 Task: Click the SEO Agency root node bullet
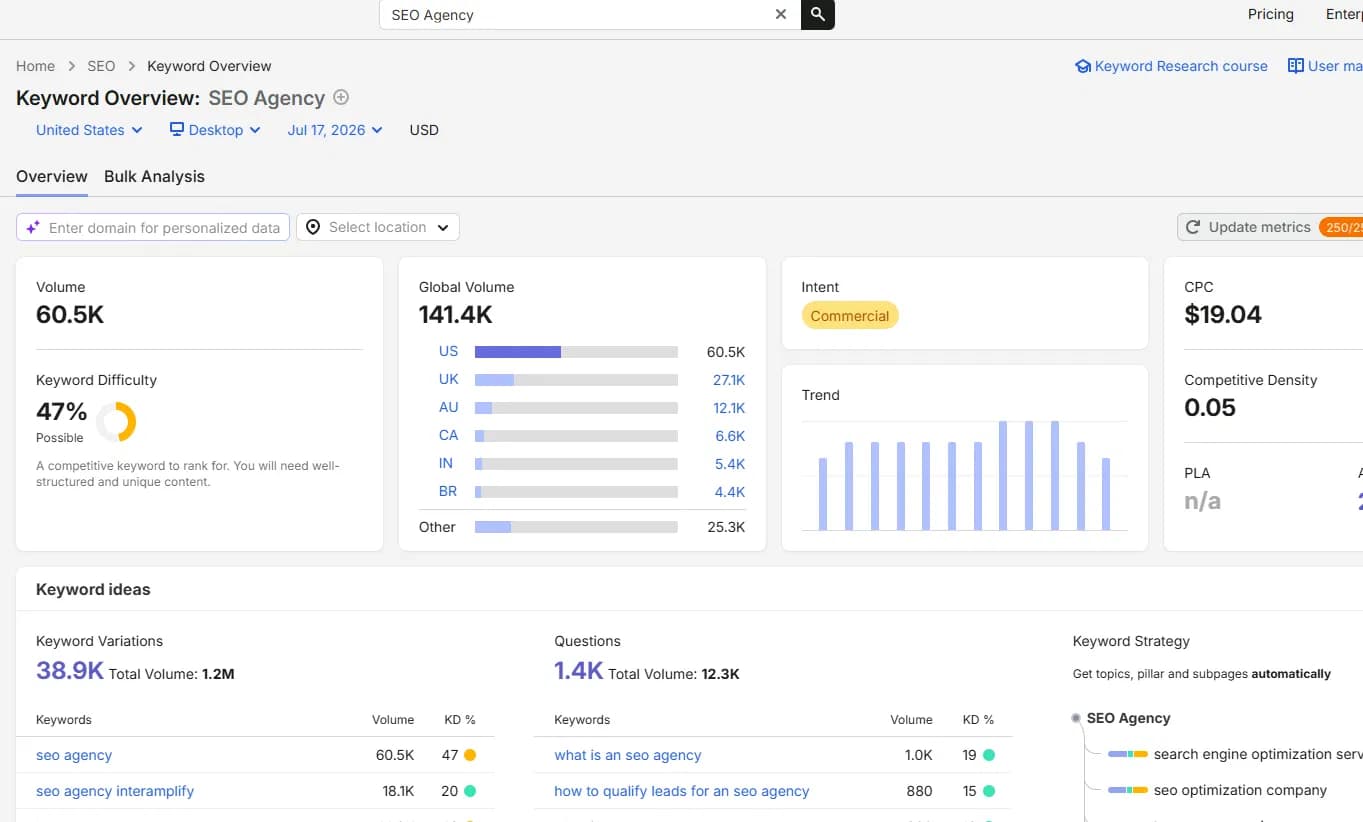[1076, 718]
